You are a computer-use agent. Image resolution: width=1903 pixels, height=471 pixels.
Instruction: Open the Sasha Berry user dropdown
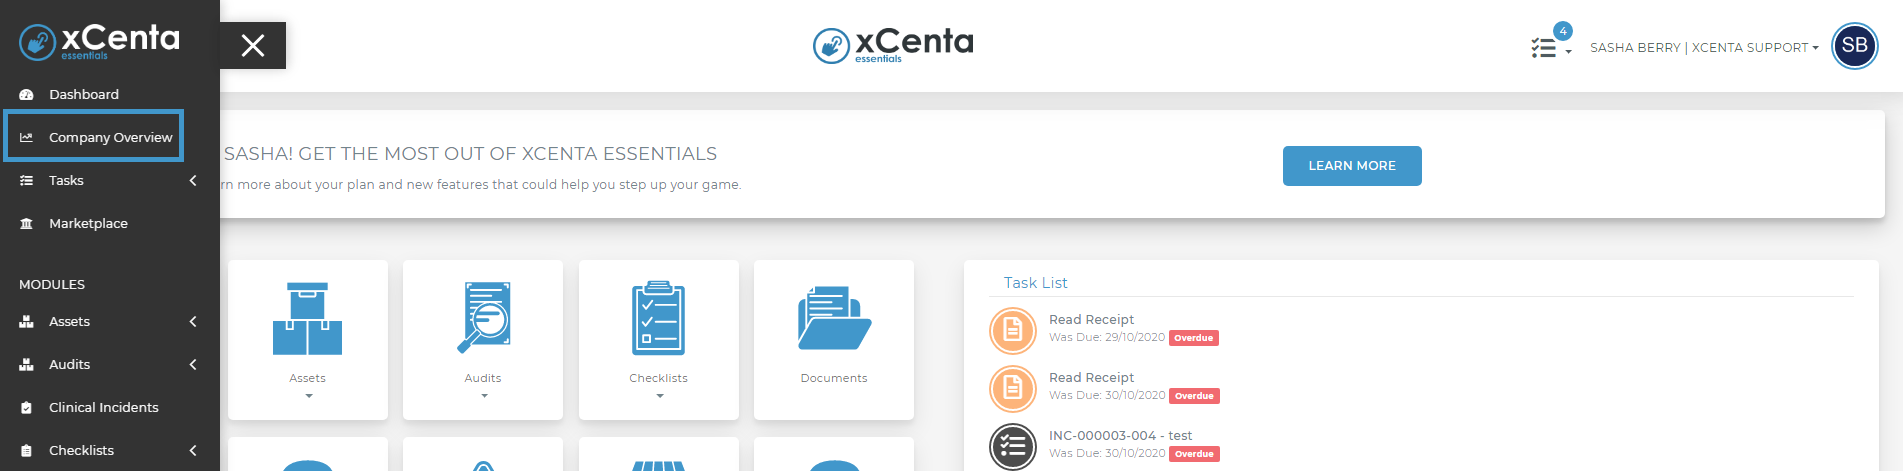pos(1704,47)
